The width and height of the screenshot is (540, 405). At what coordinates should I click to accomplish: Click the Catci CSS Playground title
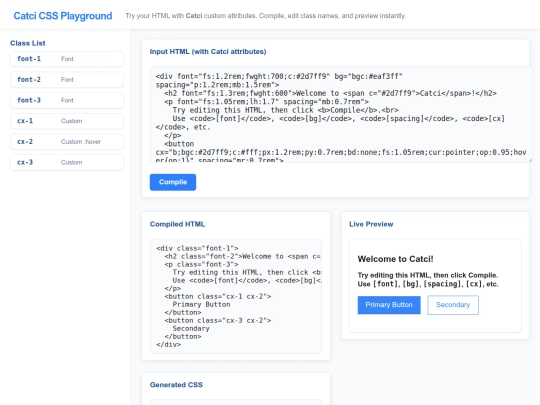(63, 16)
